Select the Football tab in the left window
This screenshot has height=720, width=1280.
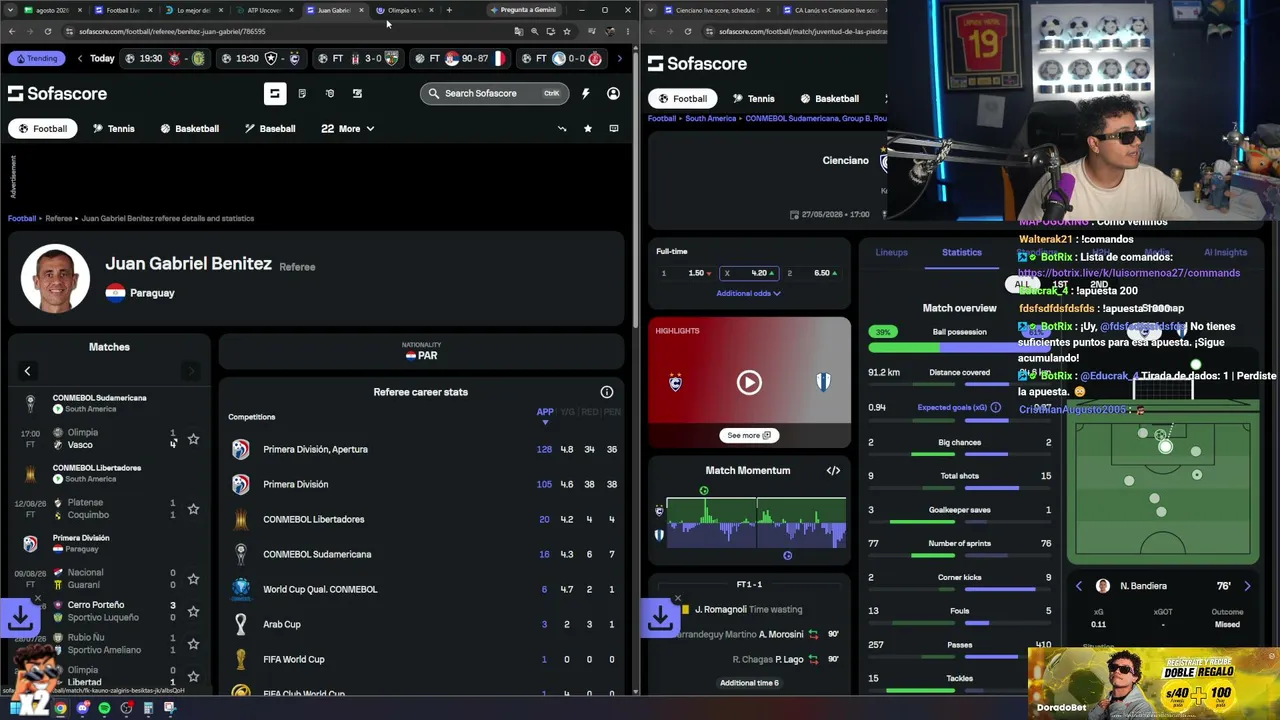tap(43, 128)
